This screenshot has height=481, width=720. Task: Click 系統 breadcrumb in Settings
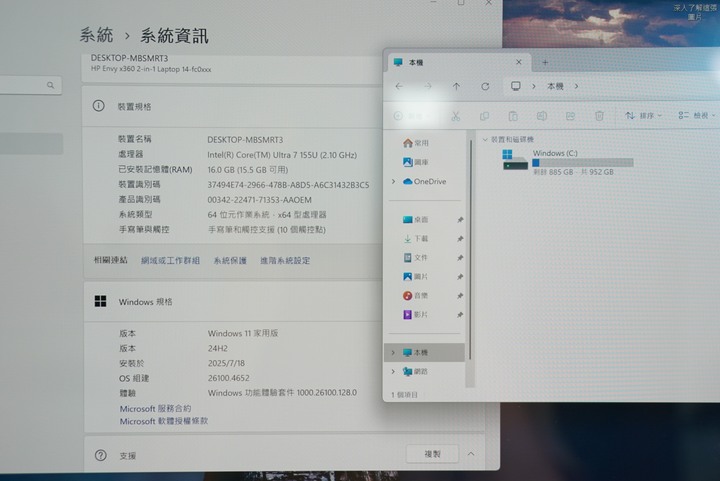pyautogui.click(x=96, y=35)
